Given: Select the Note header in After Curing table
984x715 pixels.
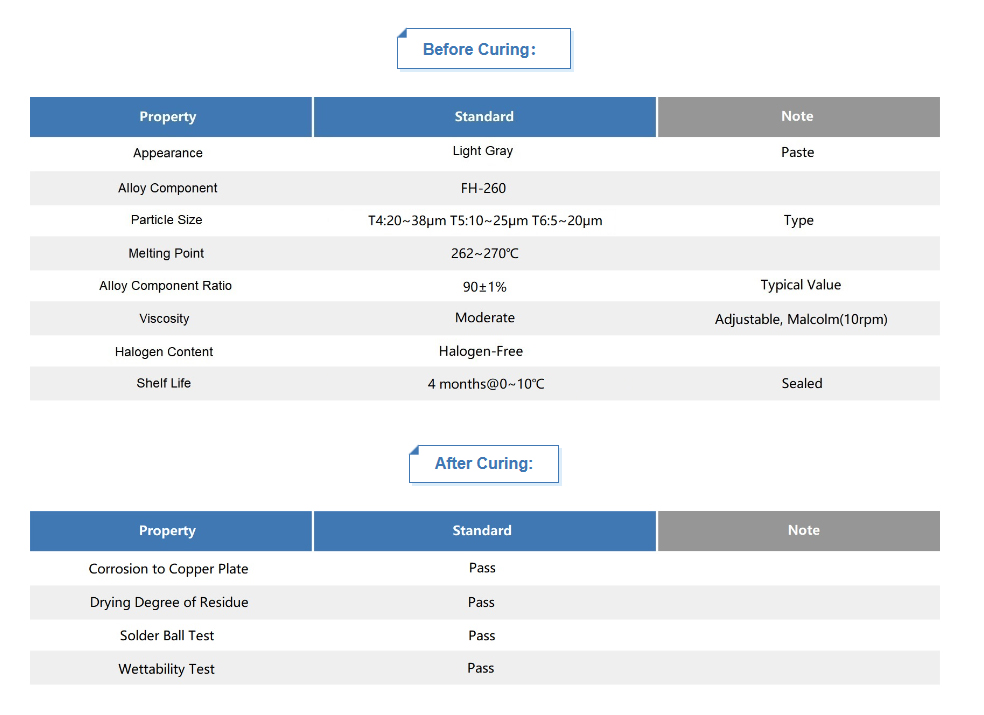Looking at the screenshot, I should [x=798, y=531].
